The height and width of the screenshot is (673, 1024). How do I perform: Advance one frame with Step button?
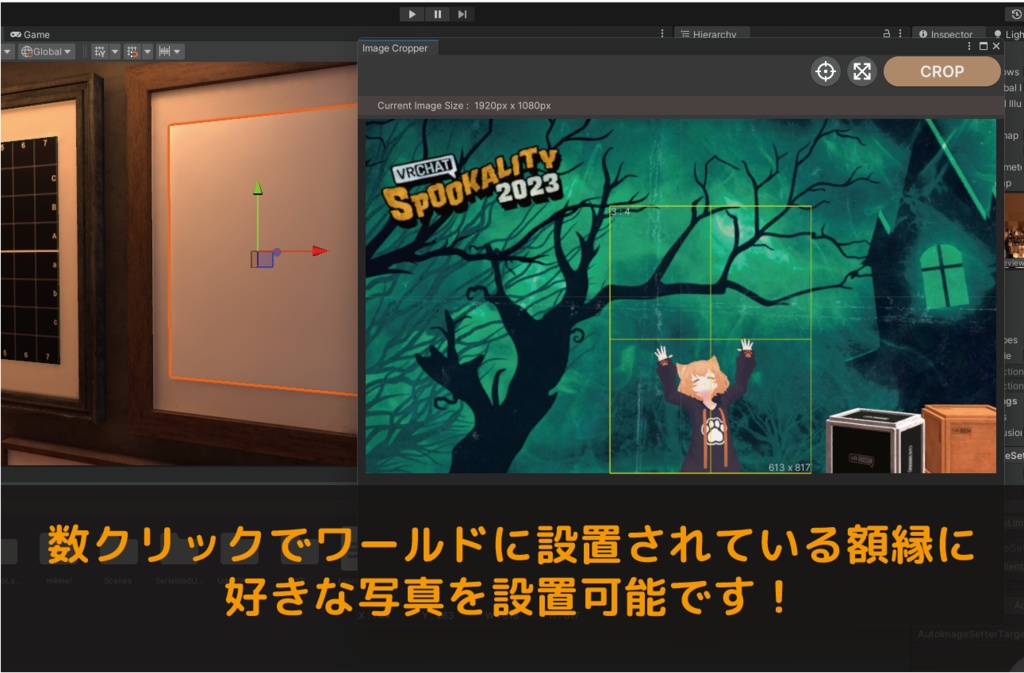point(462,14)
